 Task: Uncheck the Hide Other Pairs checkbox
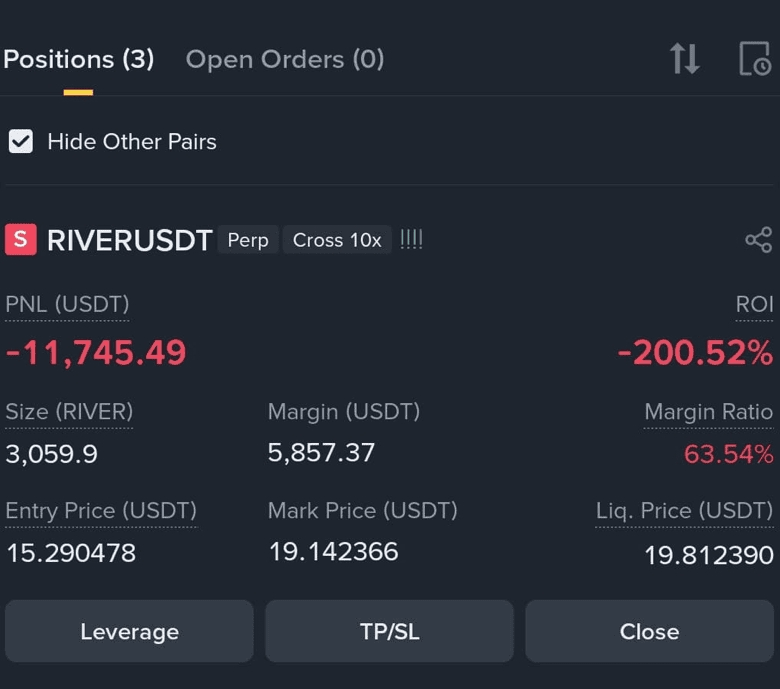(x=21, y=141)
